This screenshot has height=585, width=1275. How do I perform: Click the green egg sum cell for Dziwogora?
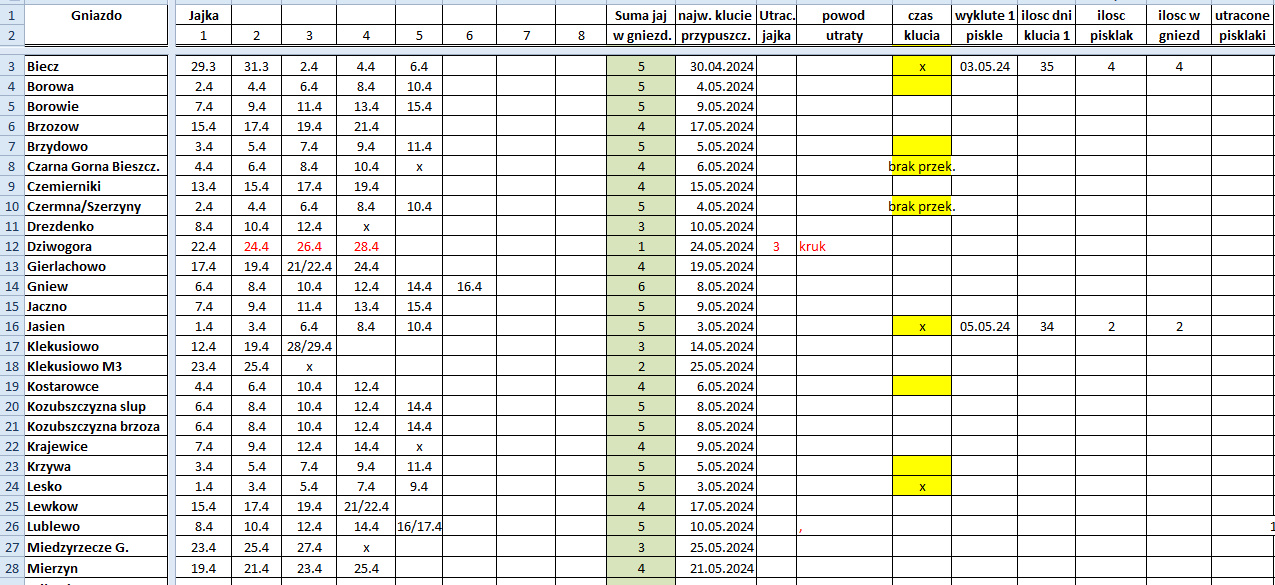(640, 246)
